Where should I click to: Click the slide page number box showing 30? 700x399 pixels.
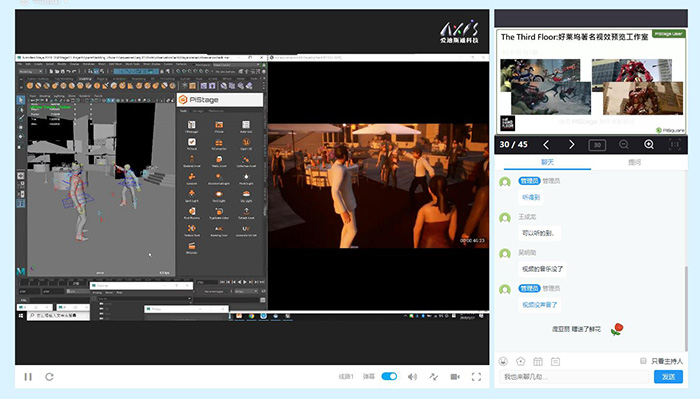click(597, 145)
